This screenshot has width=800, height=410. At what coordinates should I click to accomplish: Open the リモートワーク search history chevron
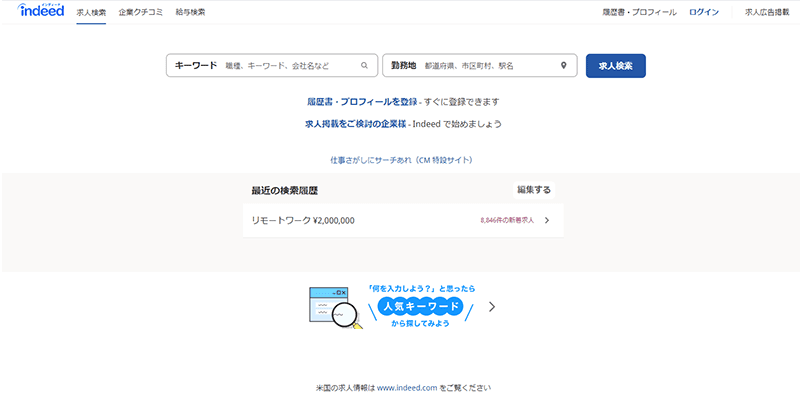(x=547, y=220)
